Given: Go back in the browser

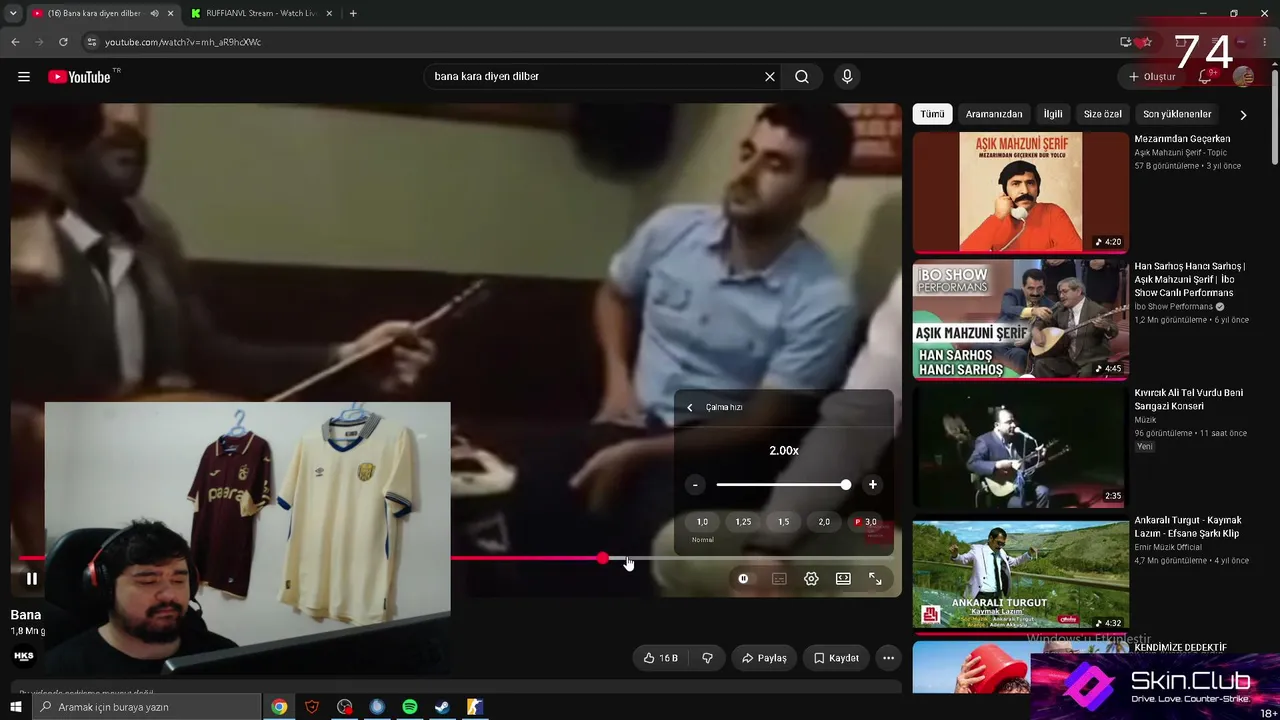Looking at the screenshot, I should 15,42.
